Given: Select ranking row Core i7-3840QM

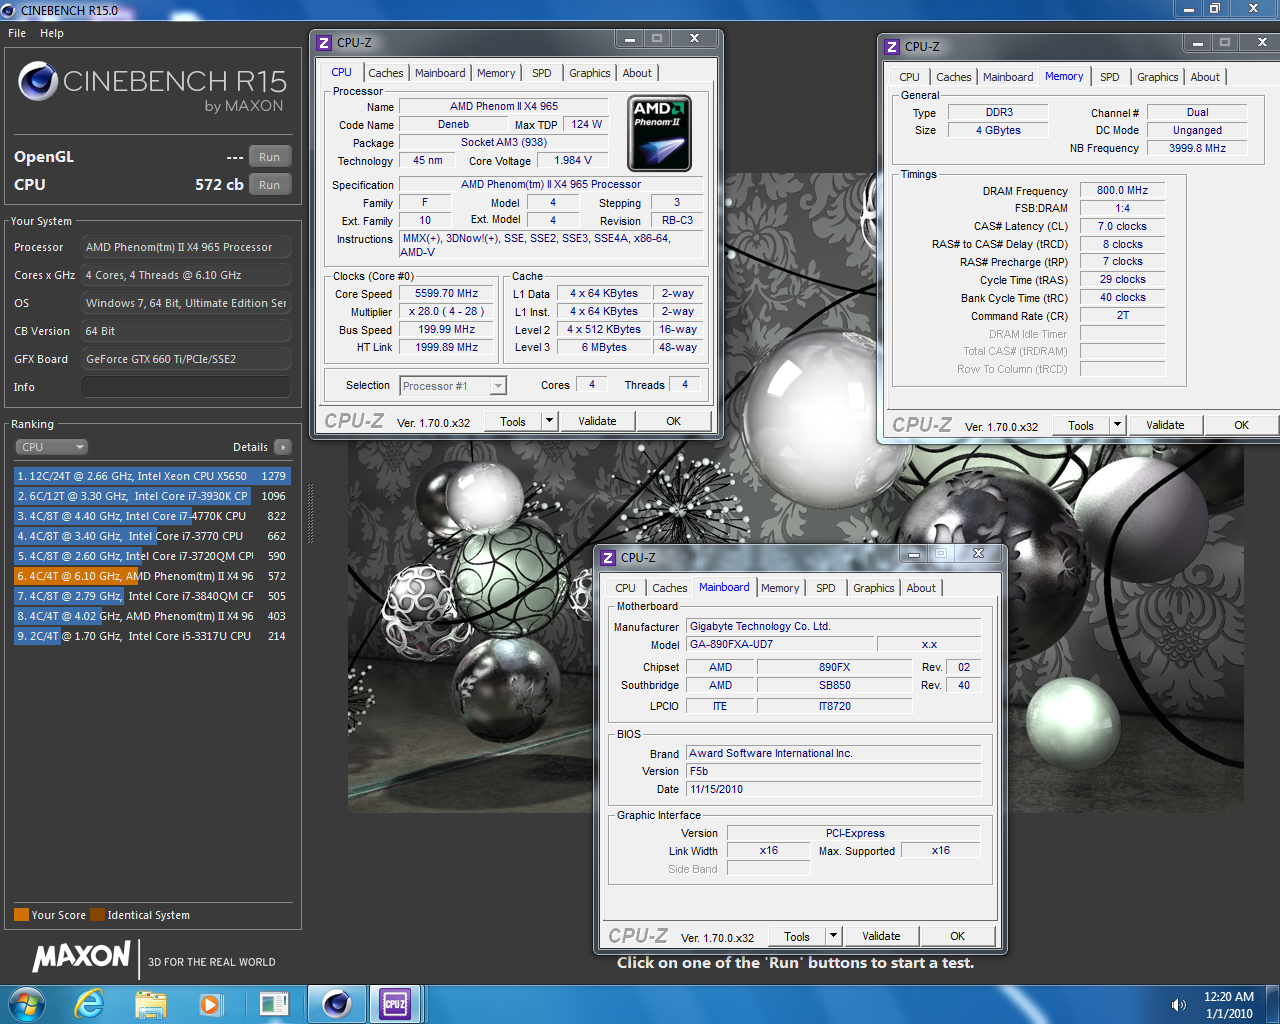Looking at the screenshot, I should tap(152, 596).
